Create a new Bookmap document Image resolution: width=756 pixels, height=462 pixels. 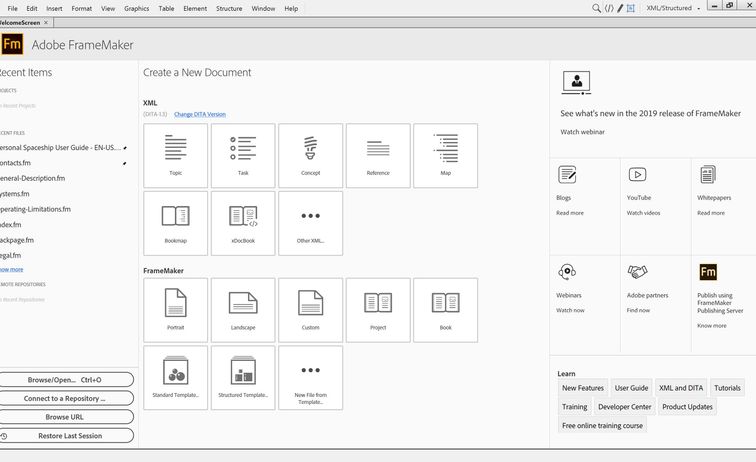click(x=176, y=223)
